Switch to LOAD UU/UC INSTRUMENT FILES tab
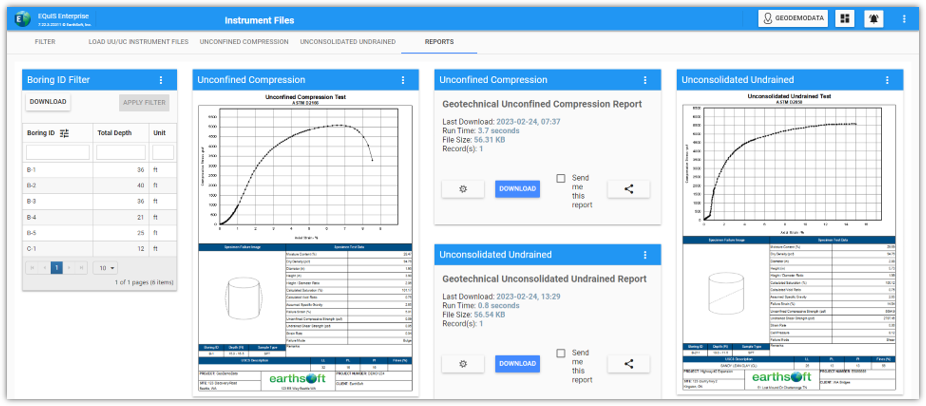 pos(138,42)
